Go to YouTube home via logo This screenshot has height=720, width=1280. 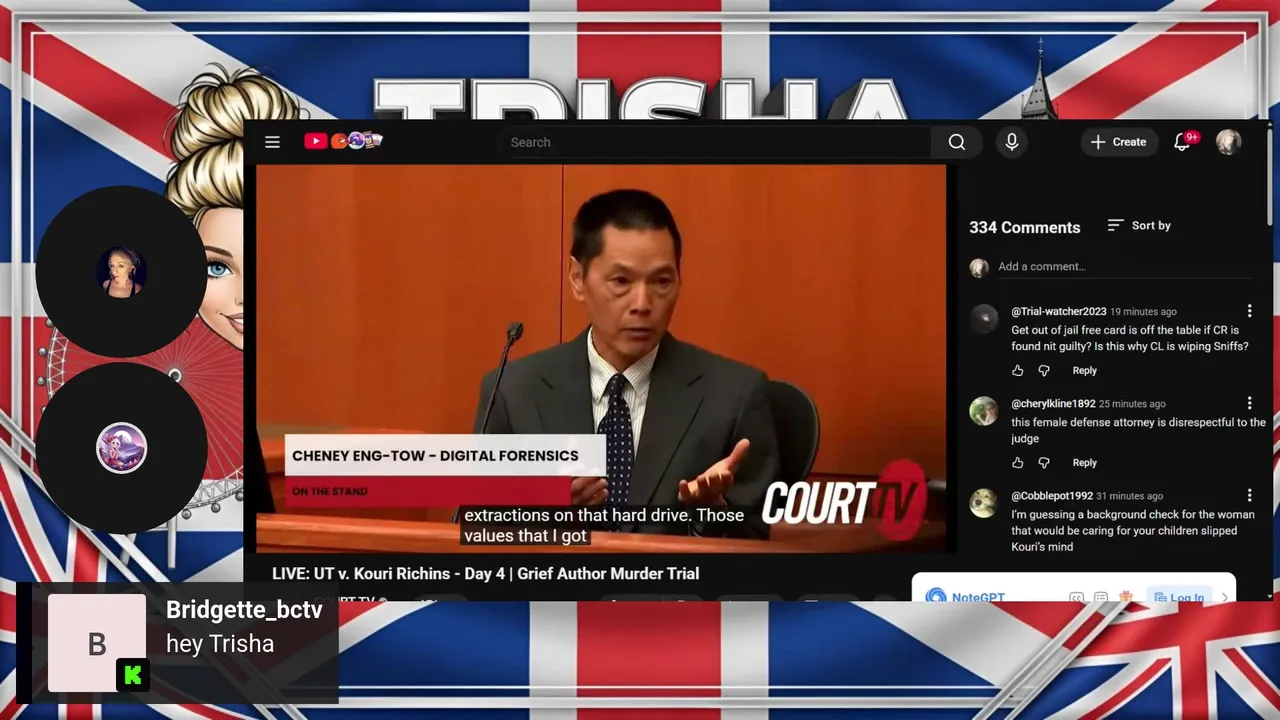[344, 141]
